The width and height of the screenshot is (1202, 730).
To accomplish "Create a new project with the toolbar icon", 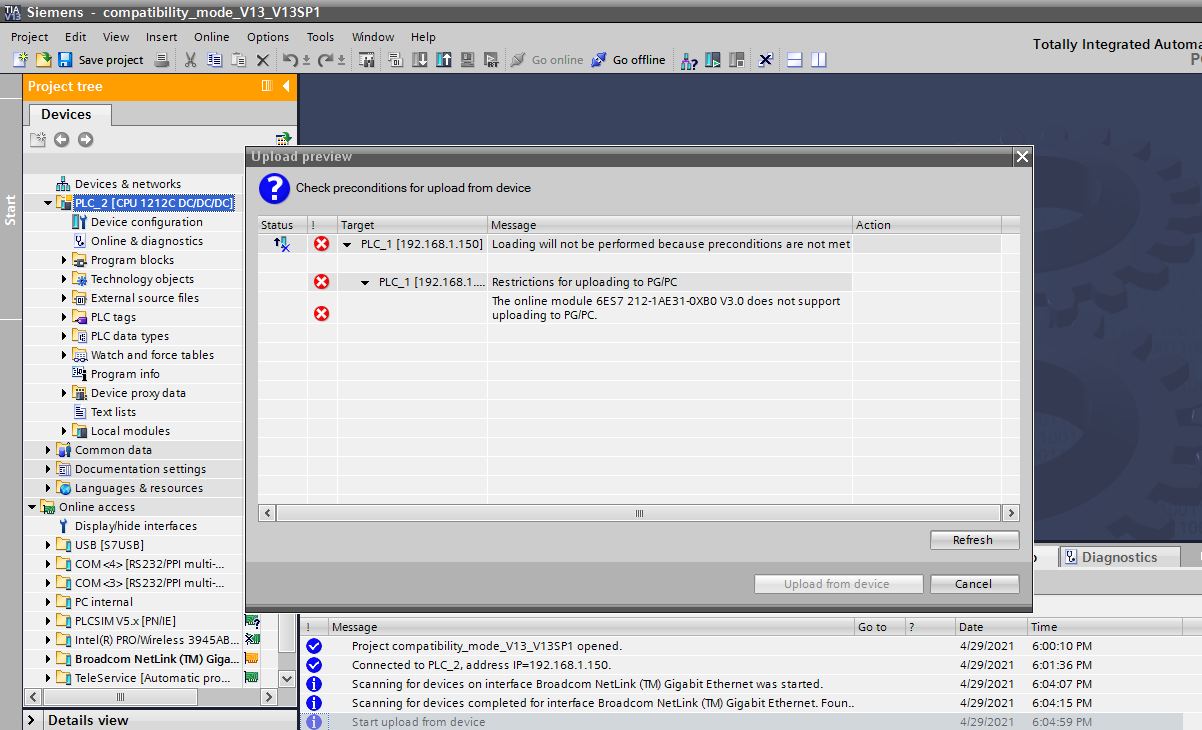I will click(20, 60).
